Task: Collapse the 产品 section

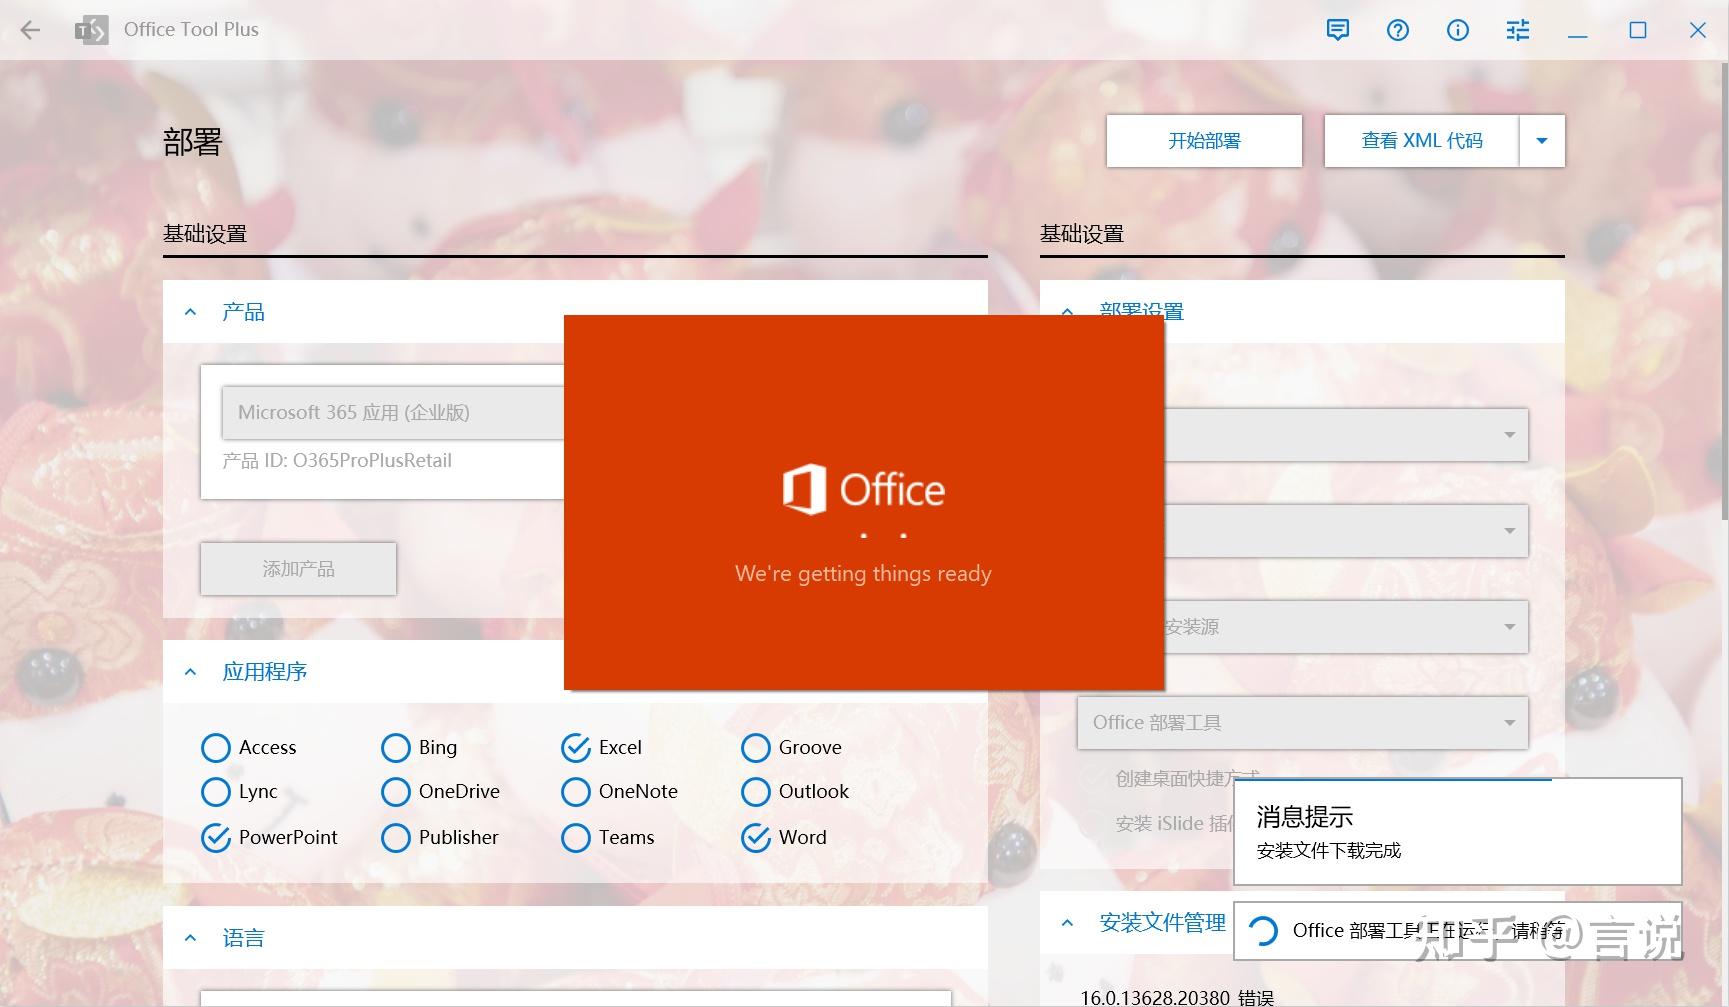Action: pos(190,311)
